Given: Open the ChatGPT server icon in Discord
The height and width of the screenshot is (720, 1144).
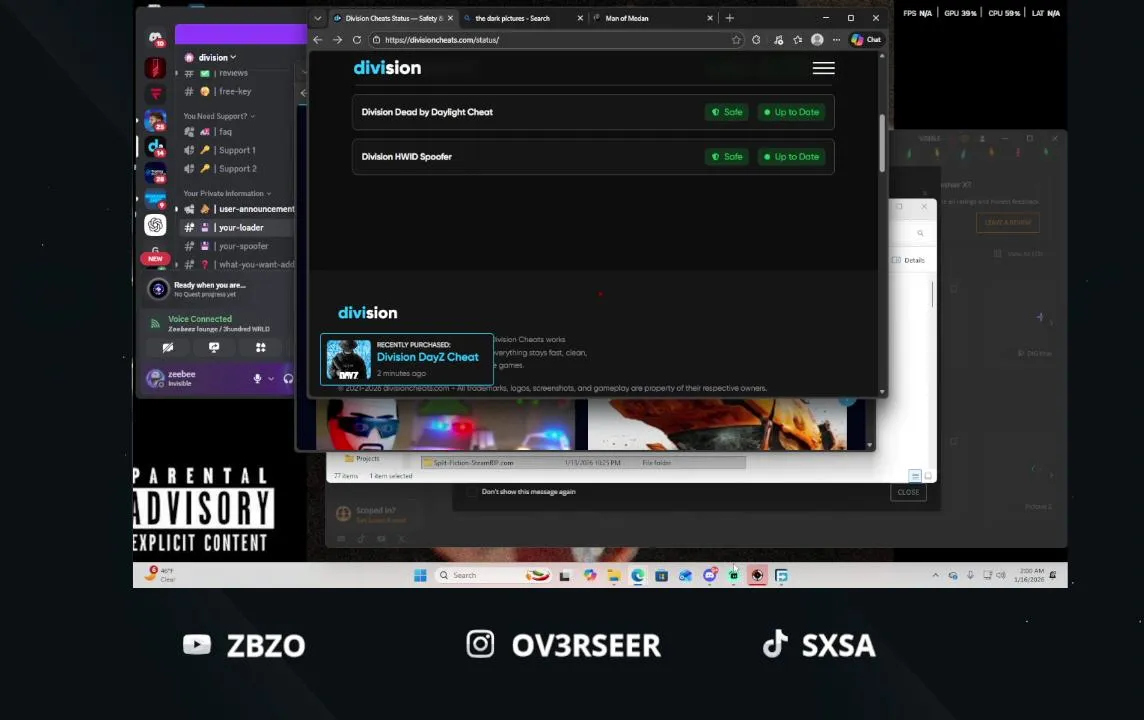Looking at the screenshot, I should point(155,225).
